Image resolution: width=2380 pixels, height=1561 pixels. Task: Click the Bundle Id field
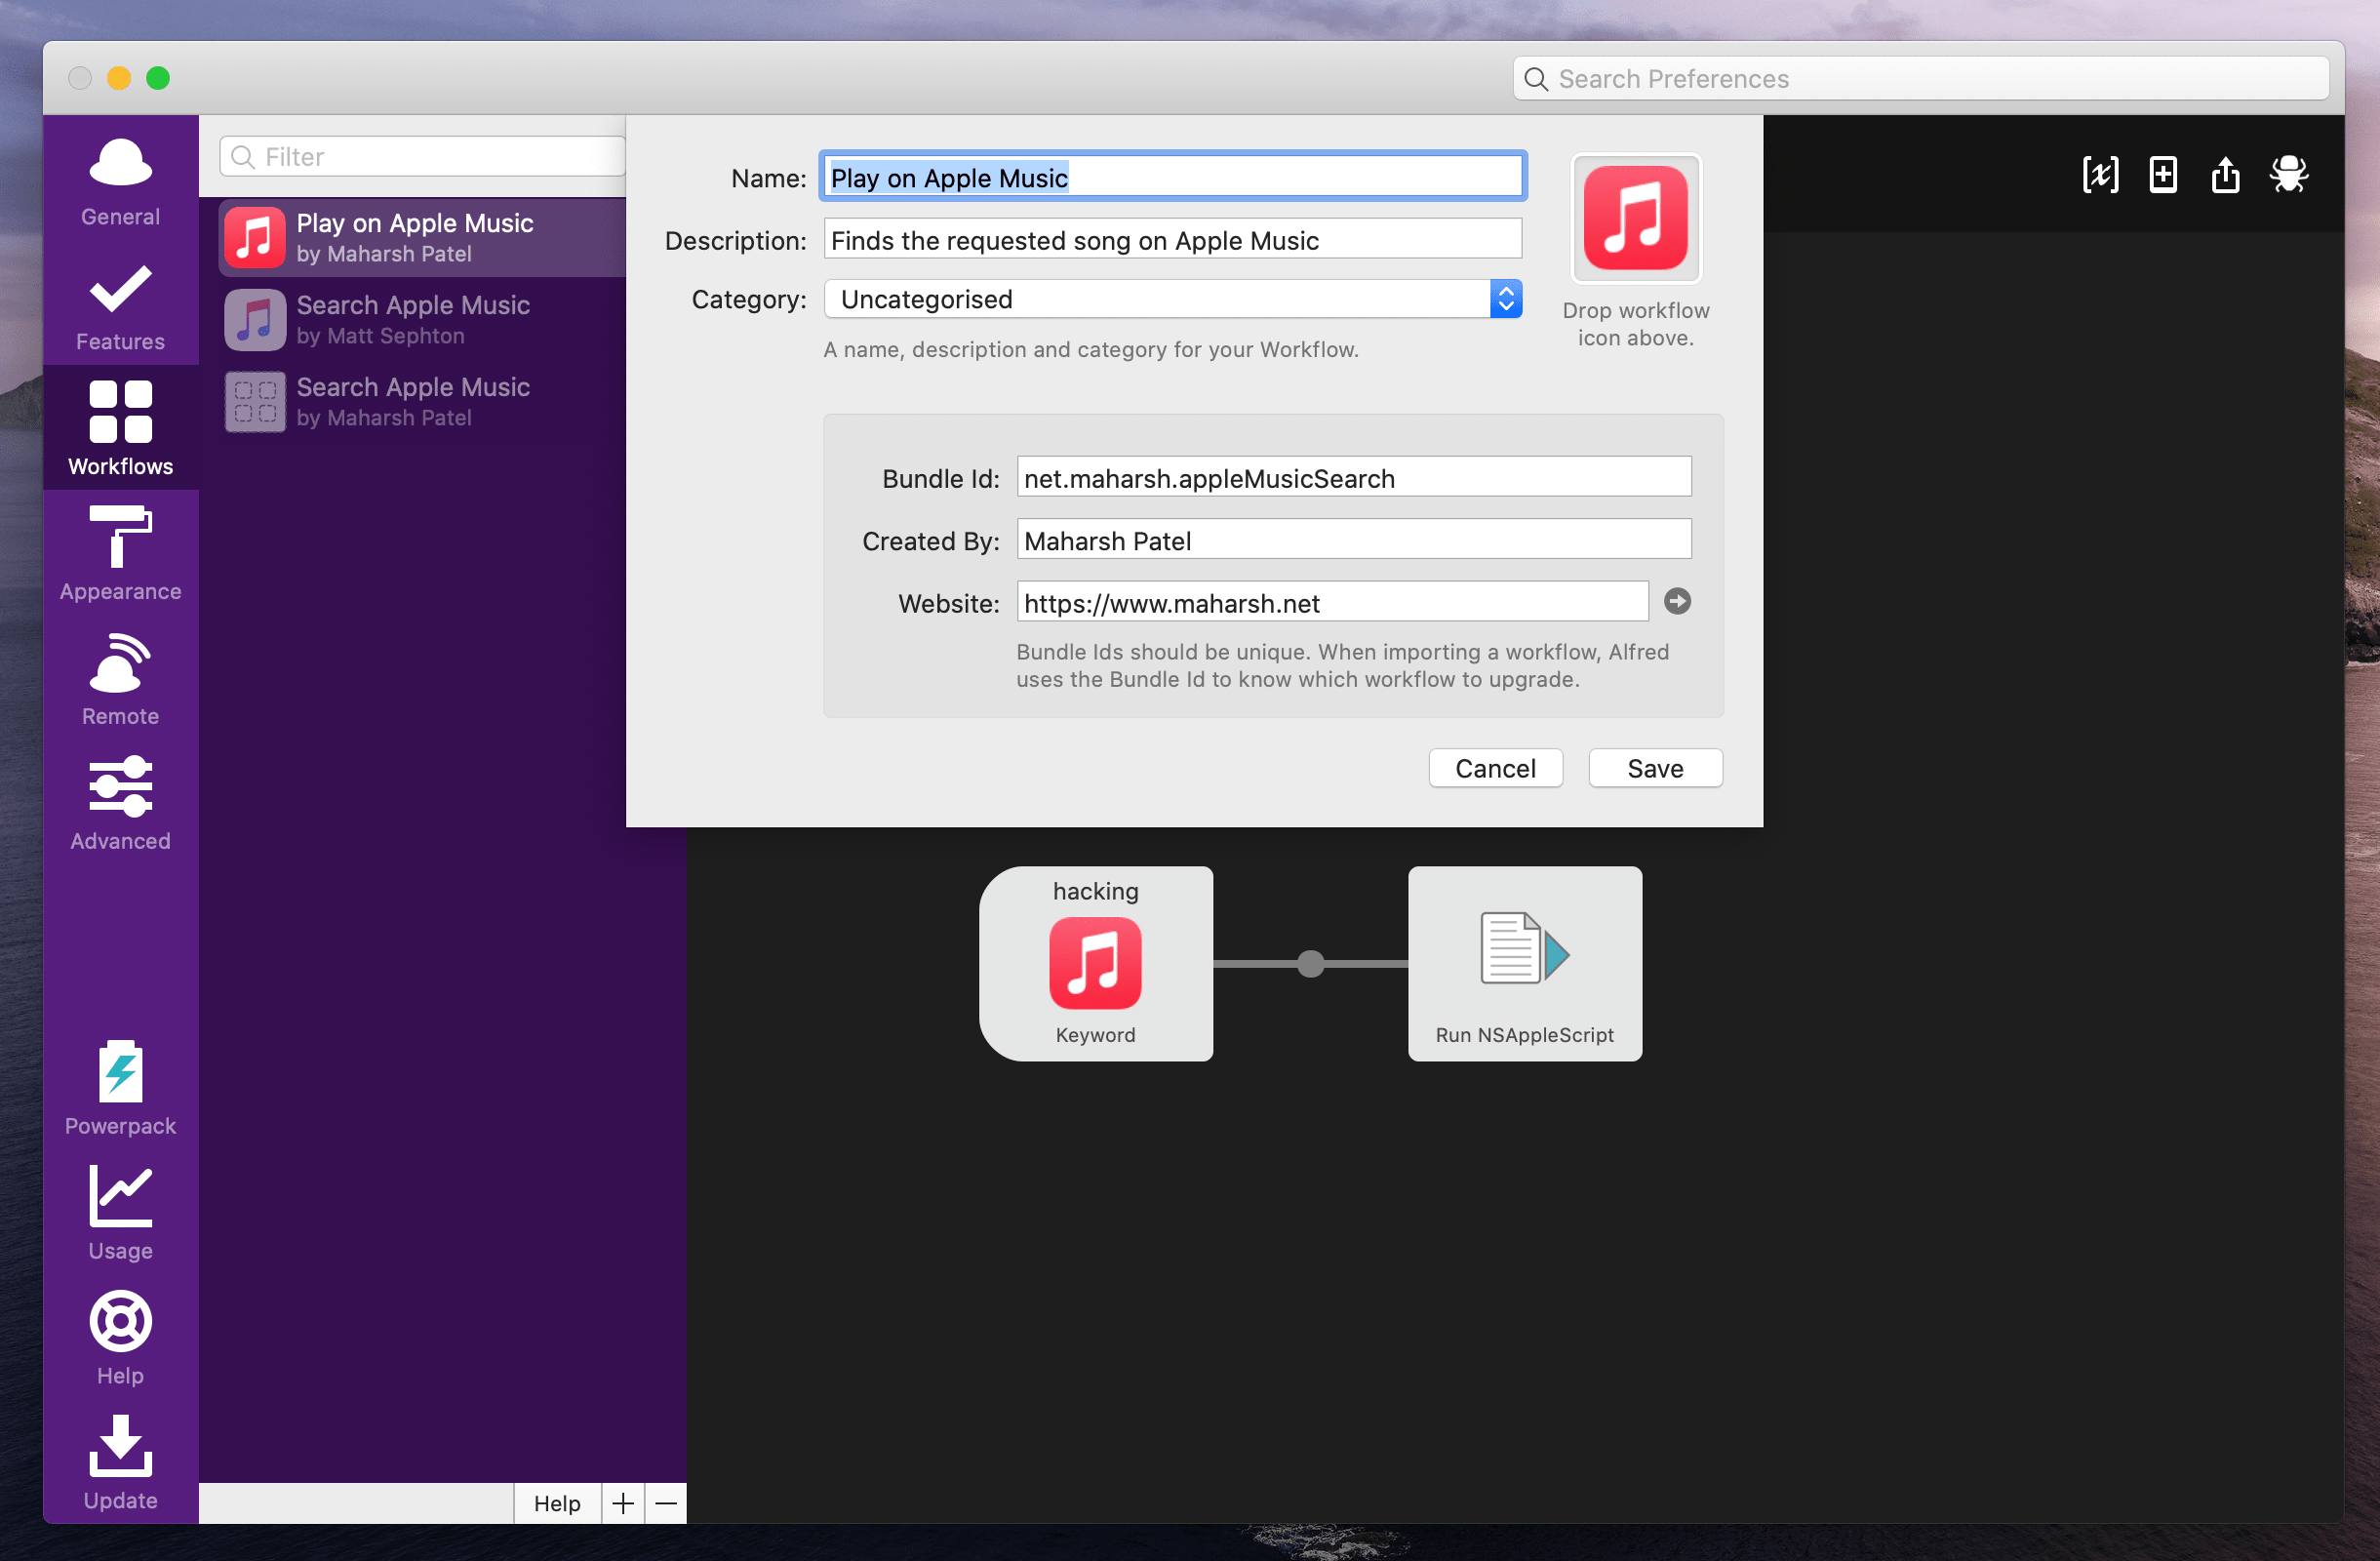[x=1354, y=478]
